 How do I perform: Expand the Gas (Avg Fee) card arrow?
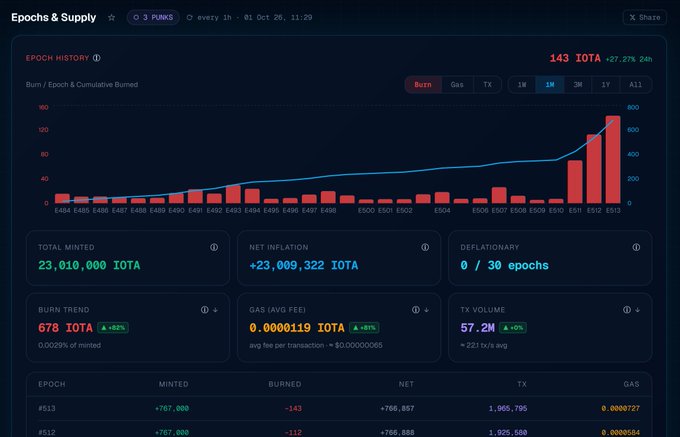point(426,310)
